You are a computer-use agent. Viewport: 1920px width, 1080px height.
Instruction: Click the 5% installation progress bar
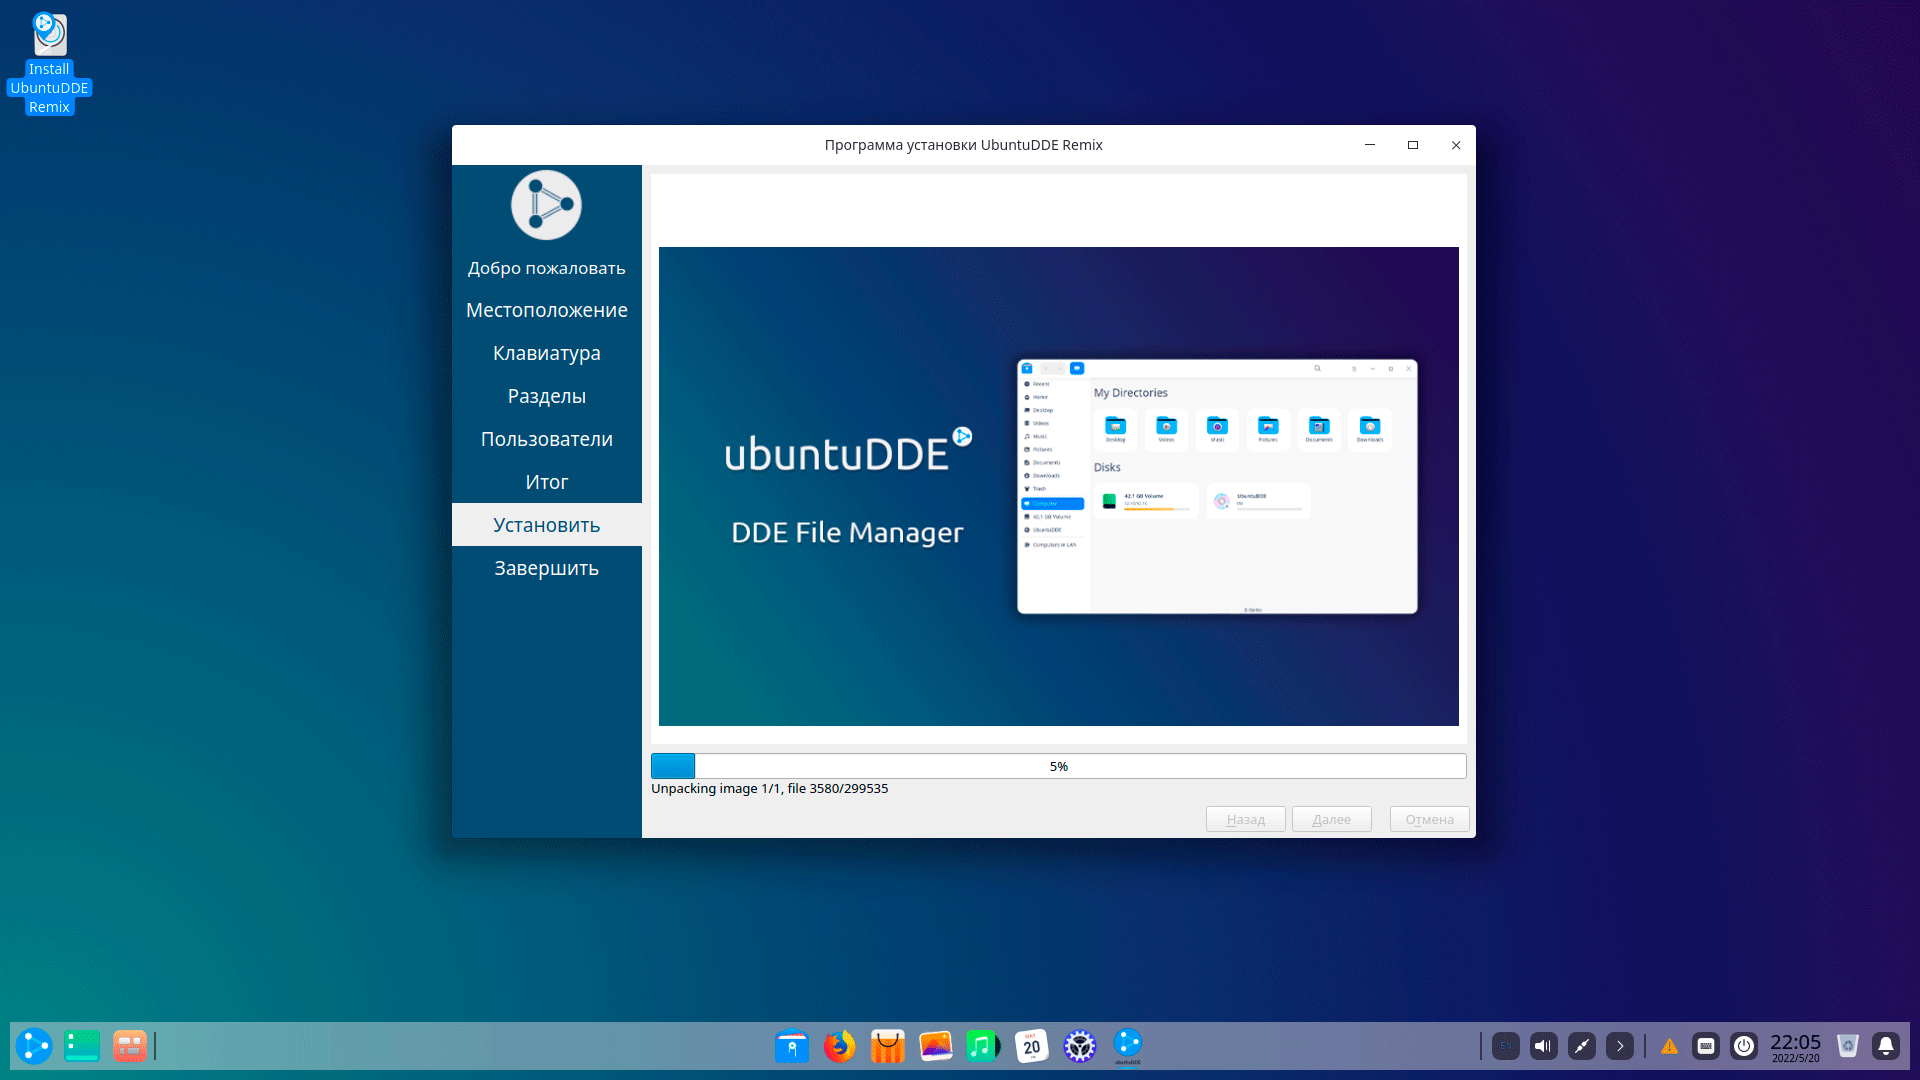point(1058,766)
